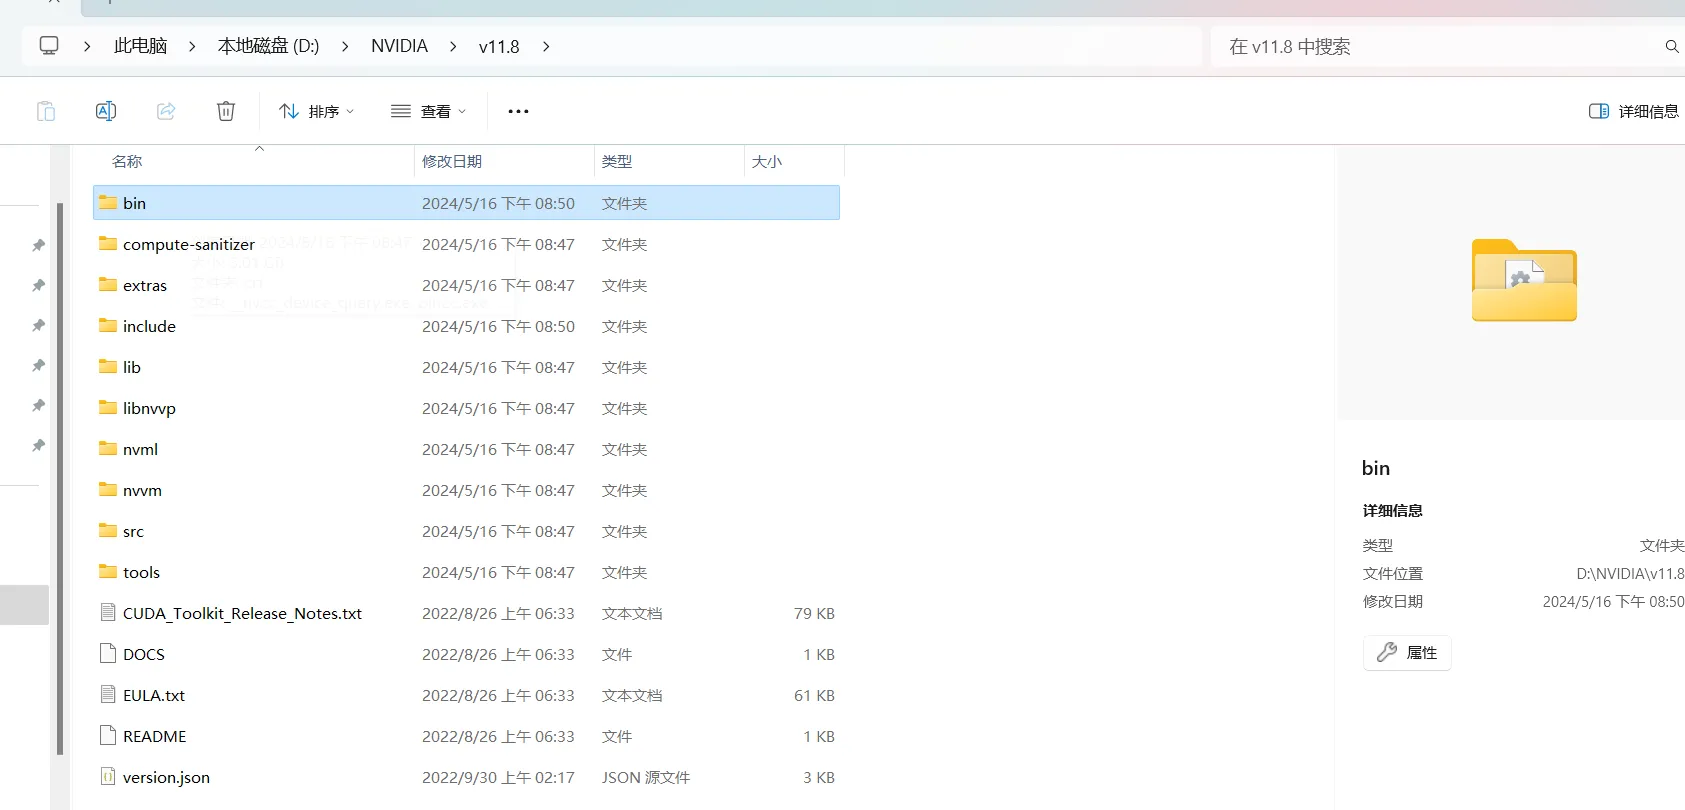
Task: Click the 2022/9/30 上午 02:17 date cell
Action: click(x=498, y=777)
